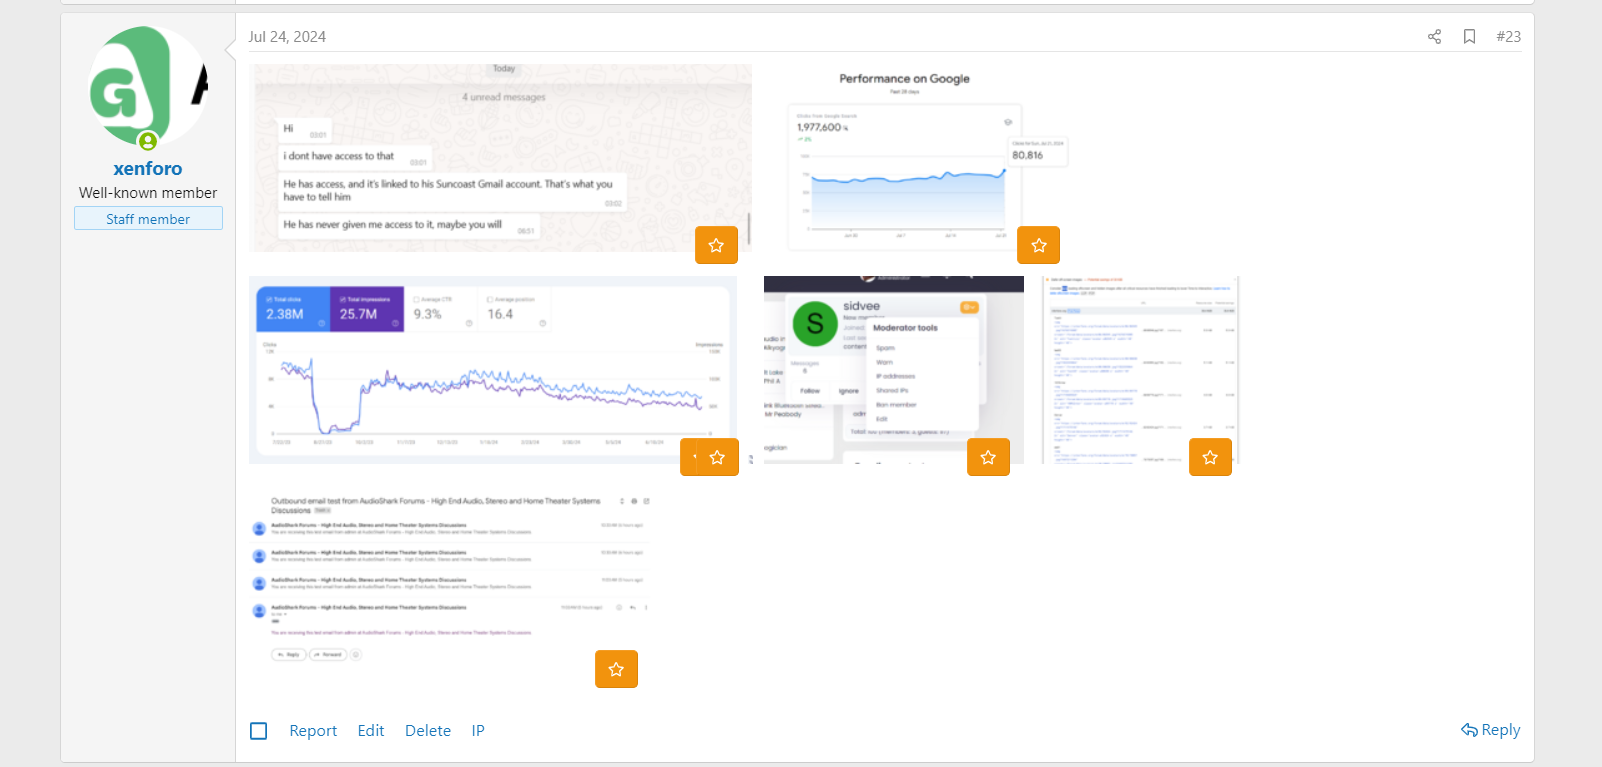The image size is (1602, 767).
Task: Open the post permalink #23
Action: pos(1508,37)
